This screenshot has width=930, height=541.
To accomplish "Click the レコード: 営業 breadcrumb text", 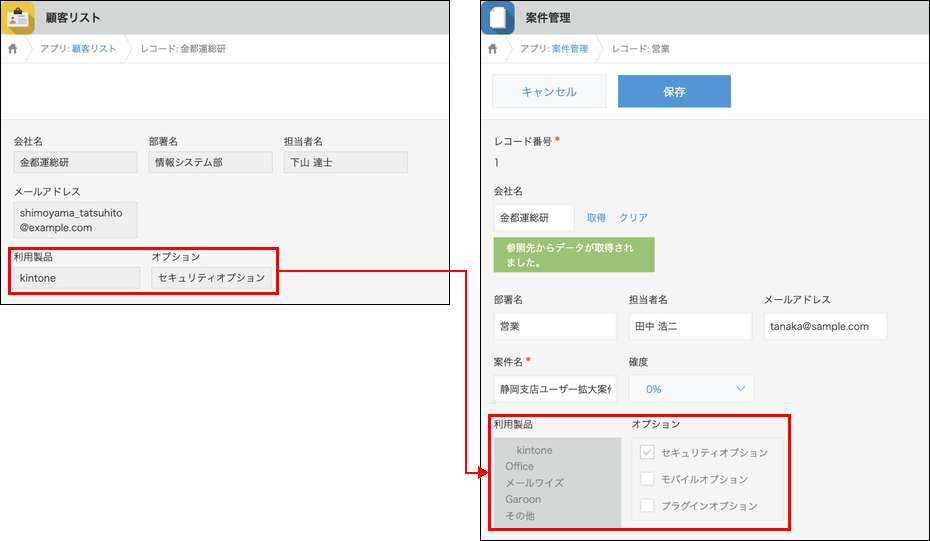I will point(641,49).
